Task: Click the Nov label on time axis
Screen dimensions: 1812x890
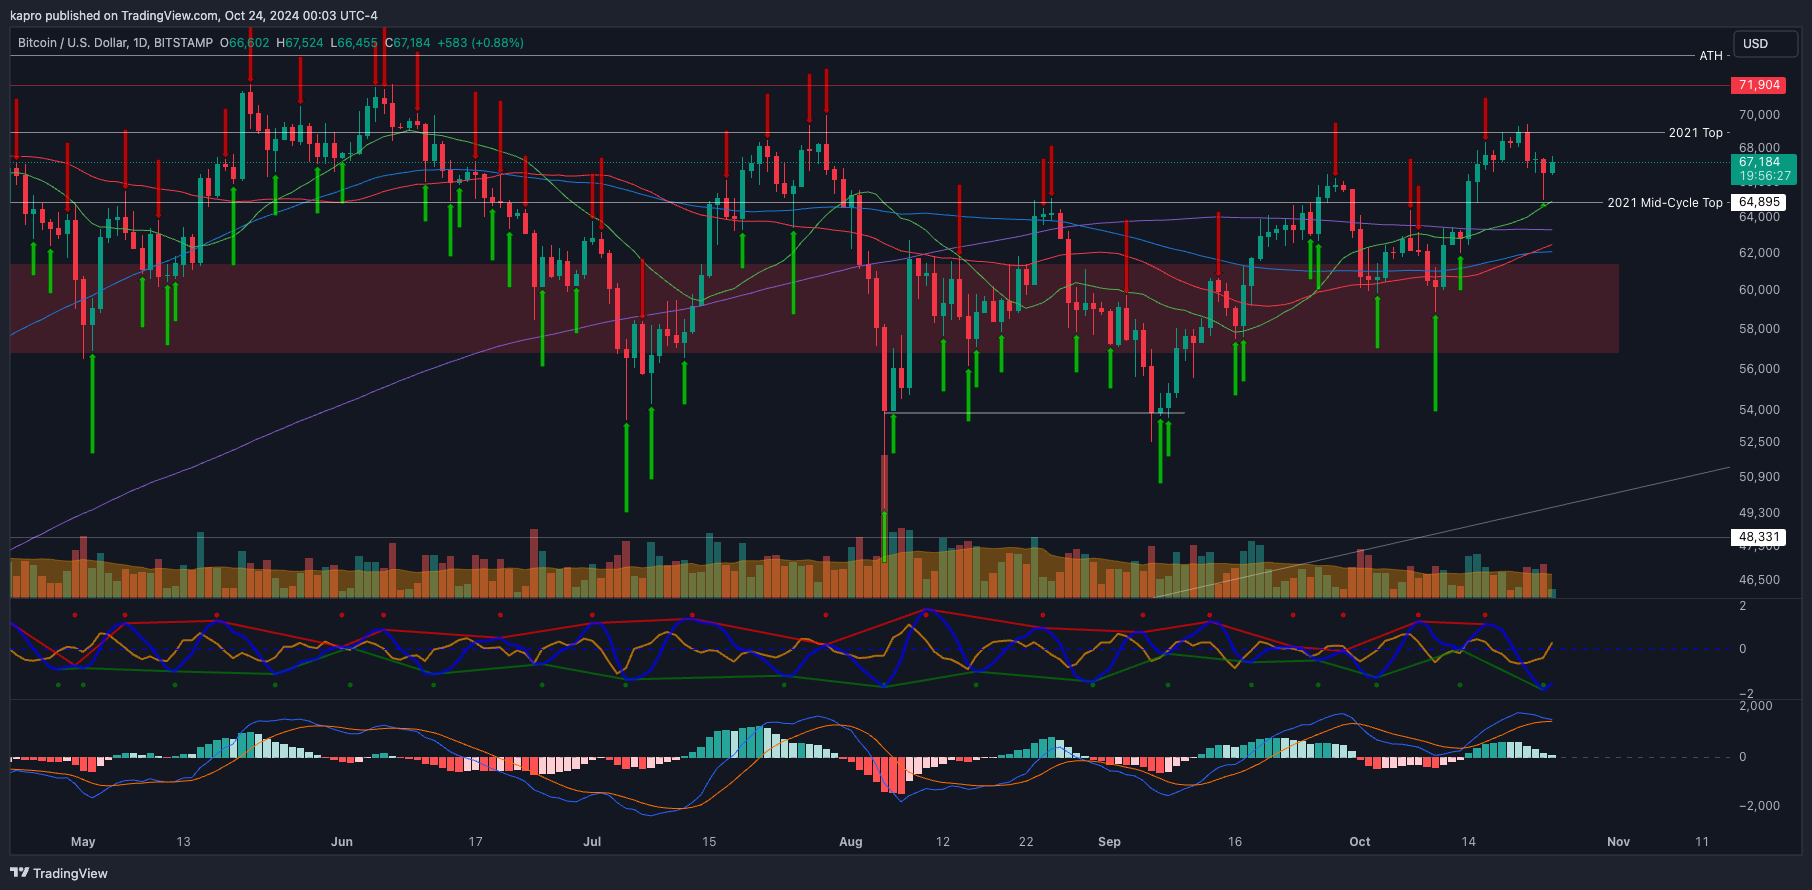Action: tap(1618, 842)
